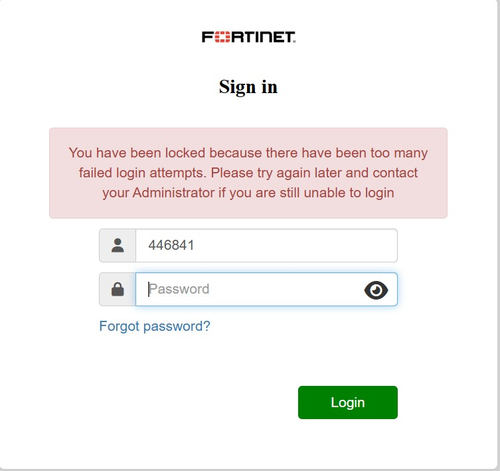Click into the Password input field
Viewport: 500px width, 471px height.
point(266,289)
